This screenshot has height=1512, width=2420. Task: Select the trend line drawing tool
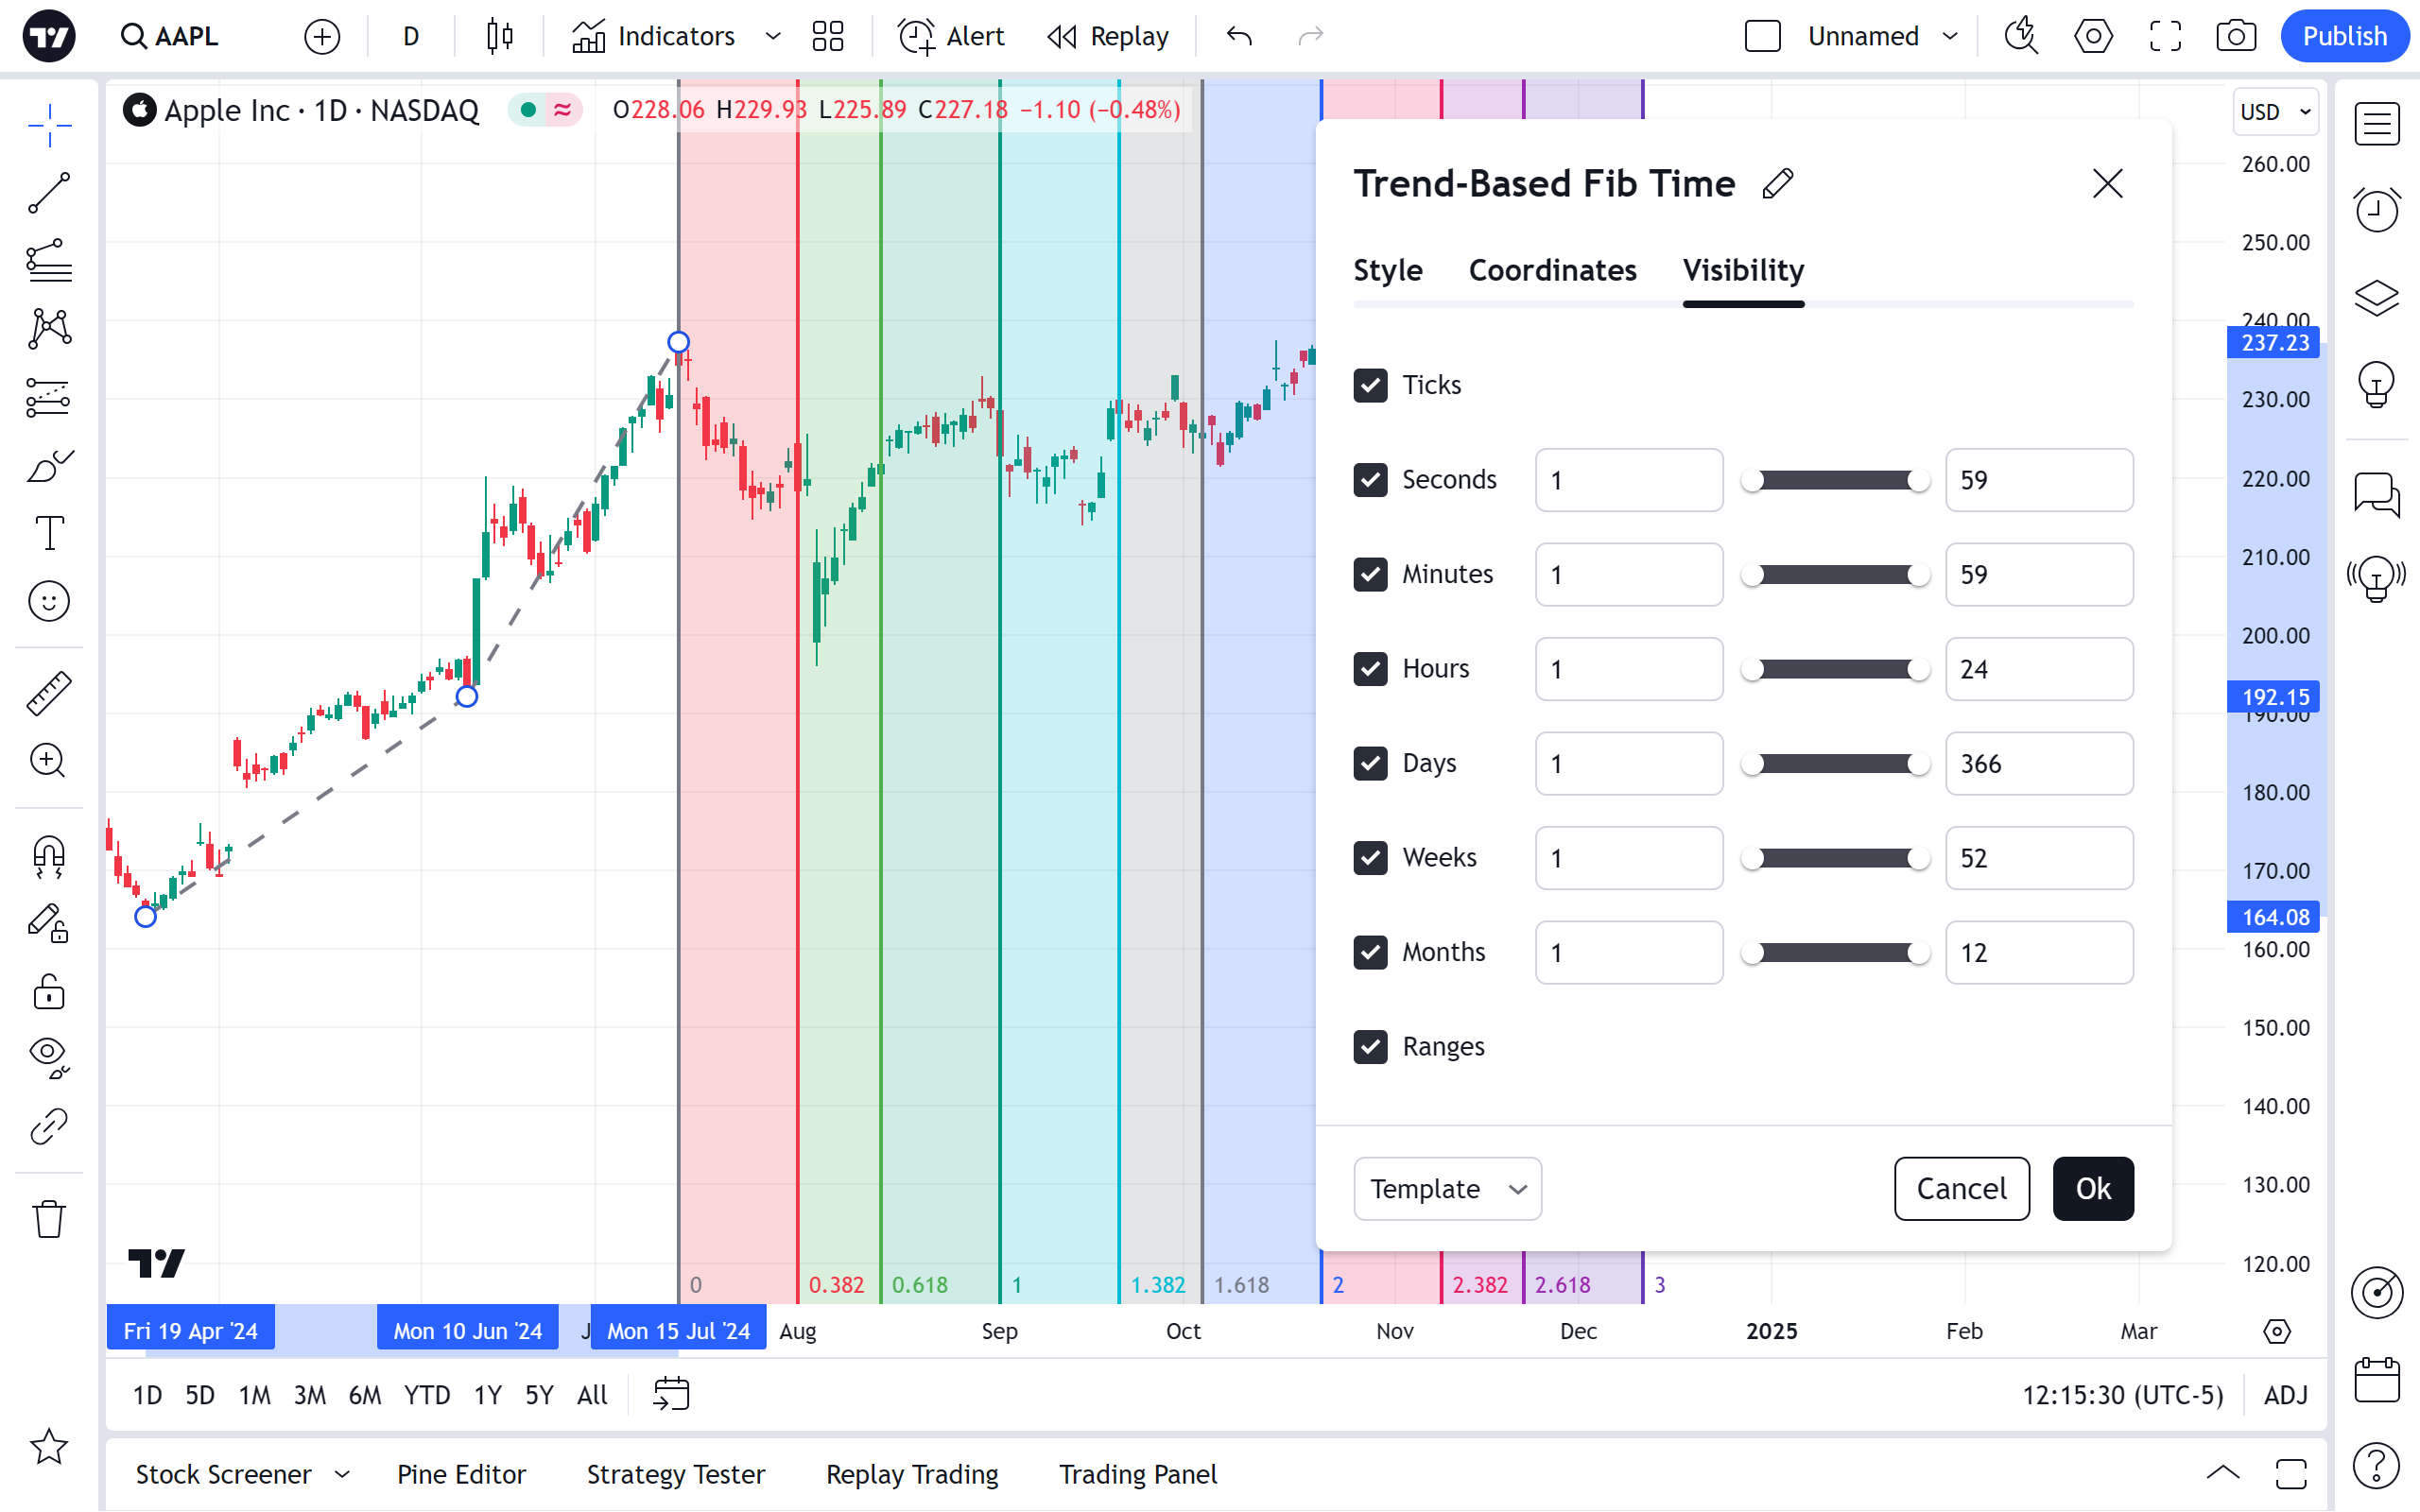pyautogui.click(x=49, y=192)
